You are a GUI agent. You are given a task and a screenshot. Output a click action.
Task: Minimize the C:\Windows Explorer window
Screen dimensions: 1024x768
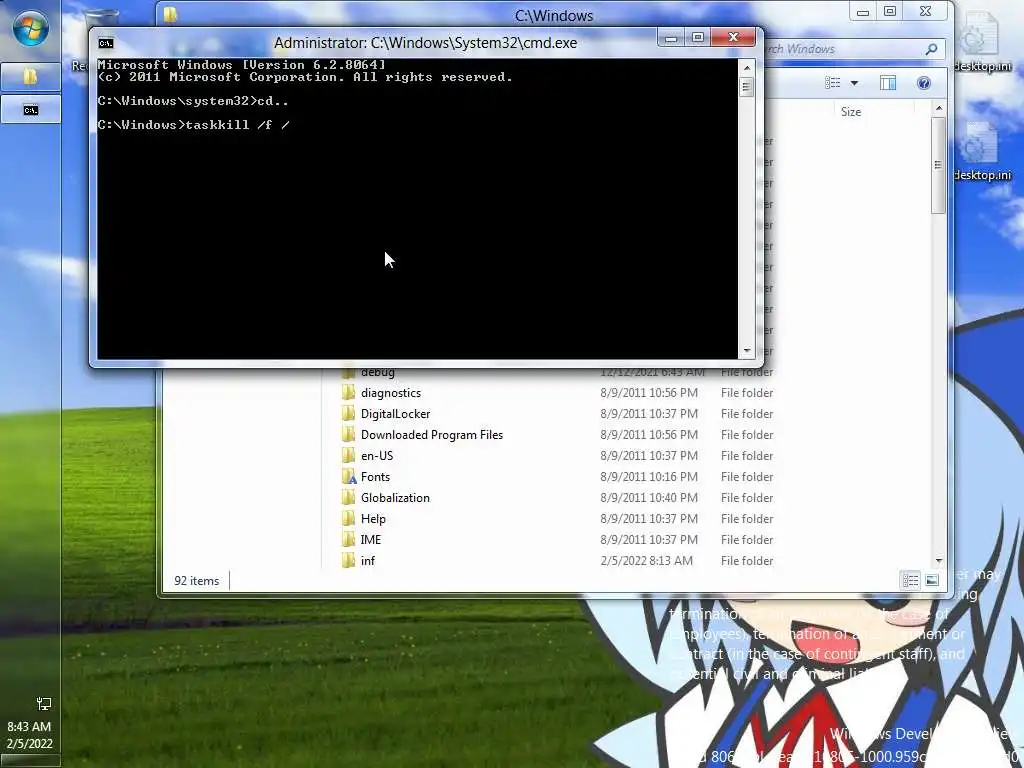tap(863, 12)
